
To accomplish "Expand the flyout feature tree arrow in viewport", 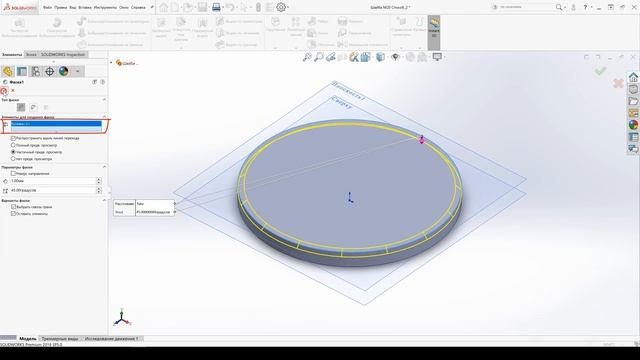I will pos(111,62).
